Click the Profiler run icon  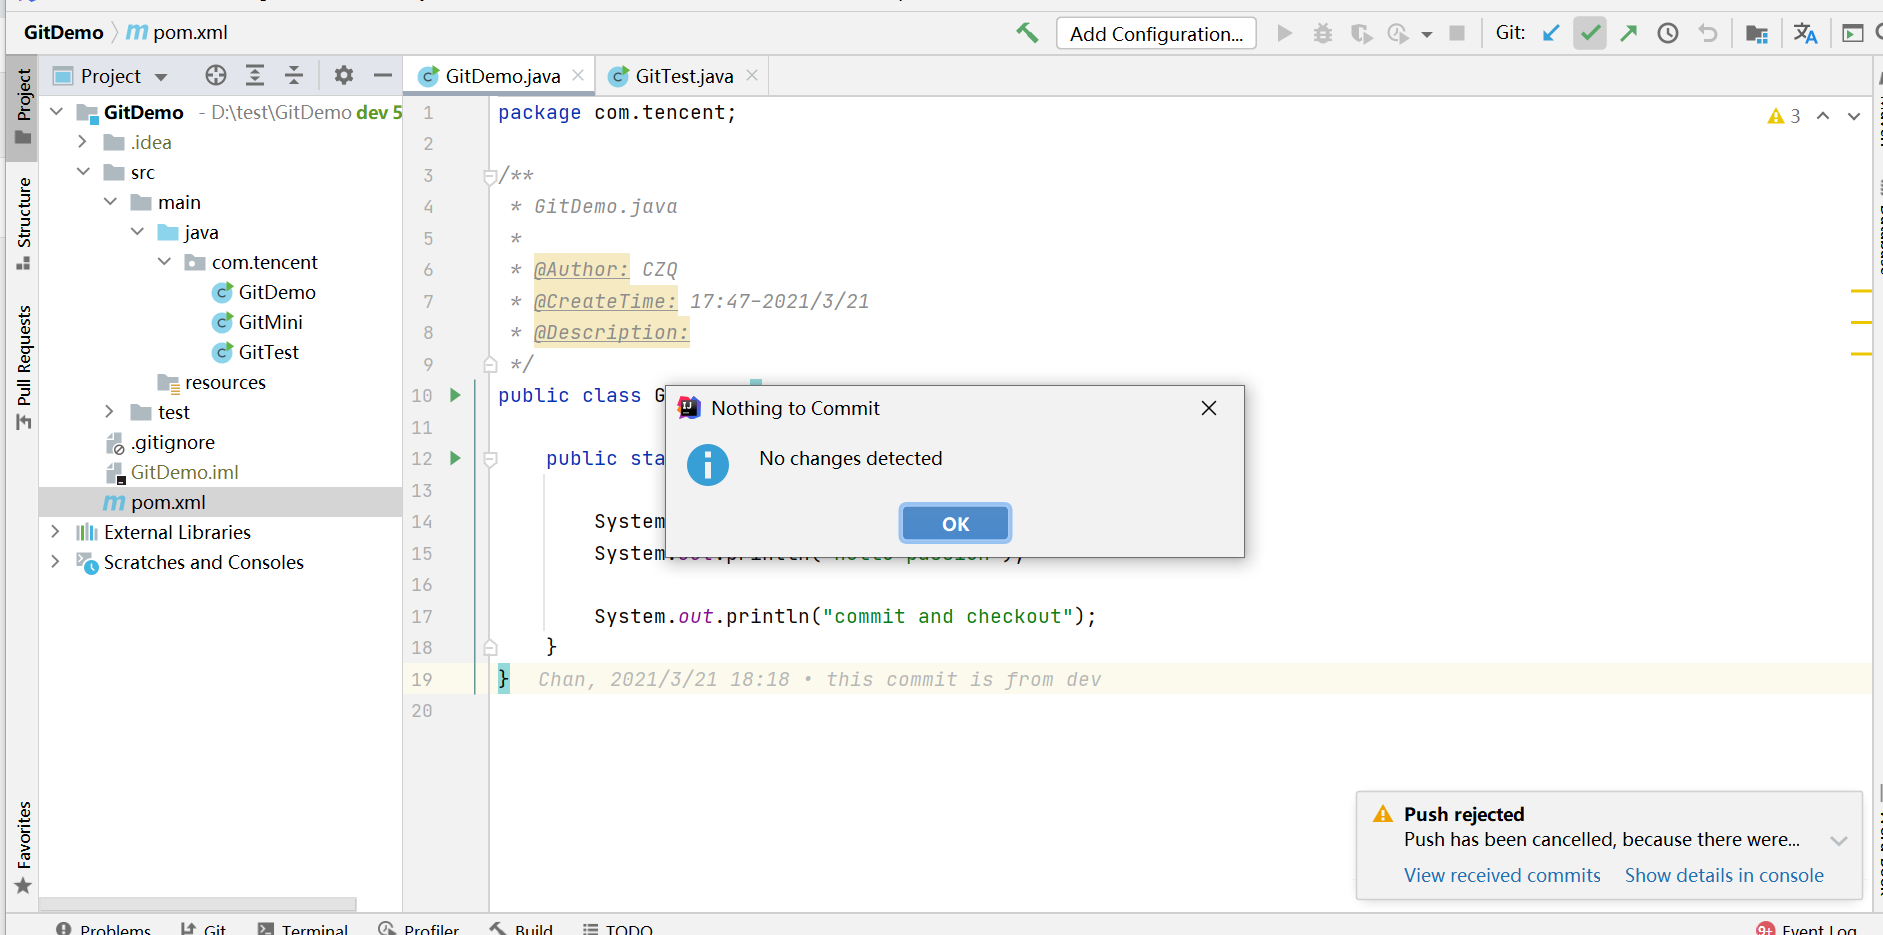coord(1398,33)
